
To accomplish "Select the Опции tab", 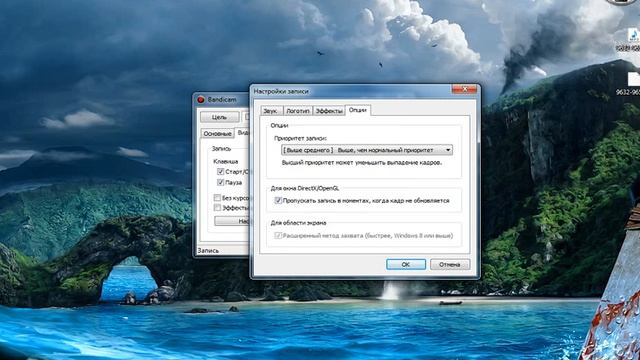I will pos(358,110).
